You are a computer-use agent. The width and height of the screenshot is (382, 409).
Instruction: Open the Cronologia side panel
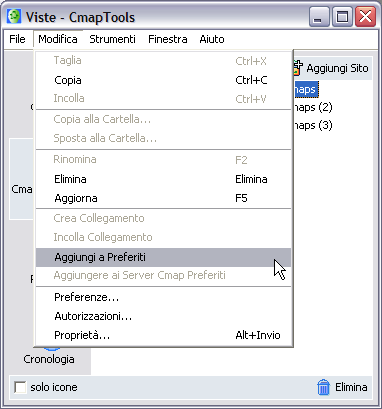49,359
